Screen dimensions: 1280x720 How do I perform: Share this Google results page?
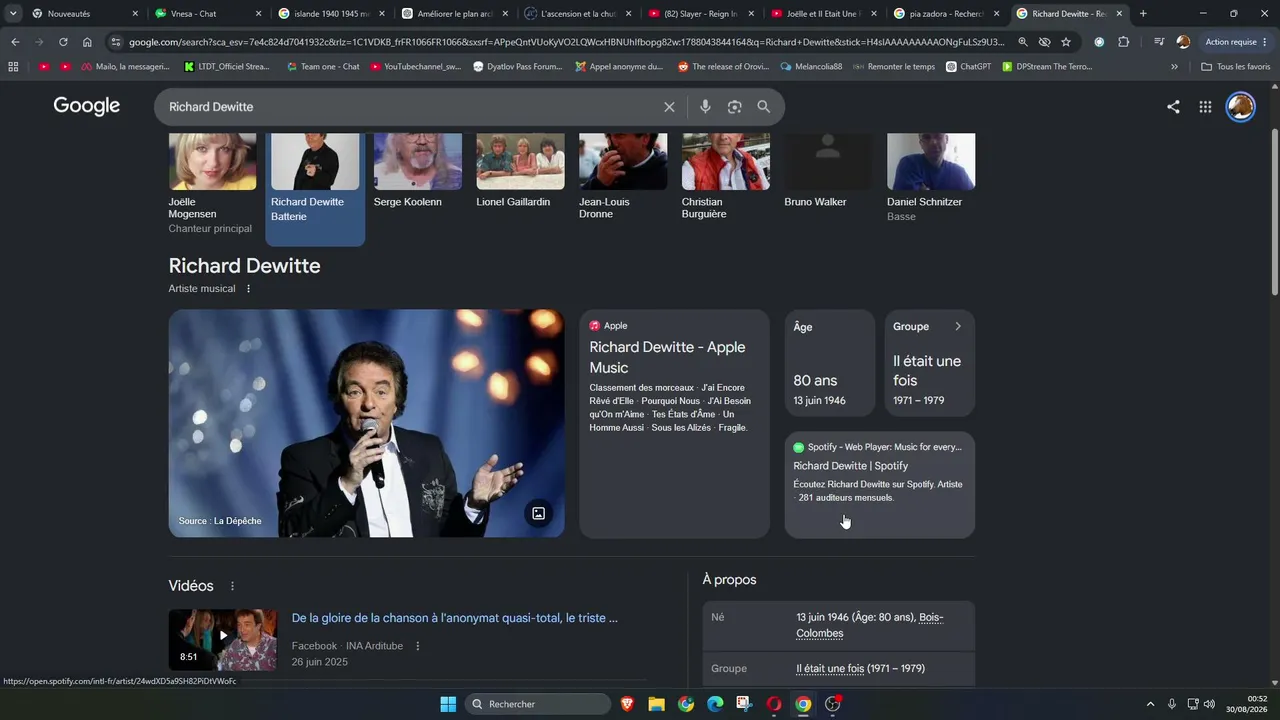coord(1173,107)
